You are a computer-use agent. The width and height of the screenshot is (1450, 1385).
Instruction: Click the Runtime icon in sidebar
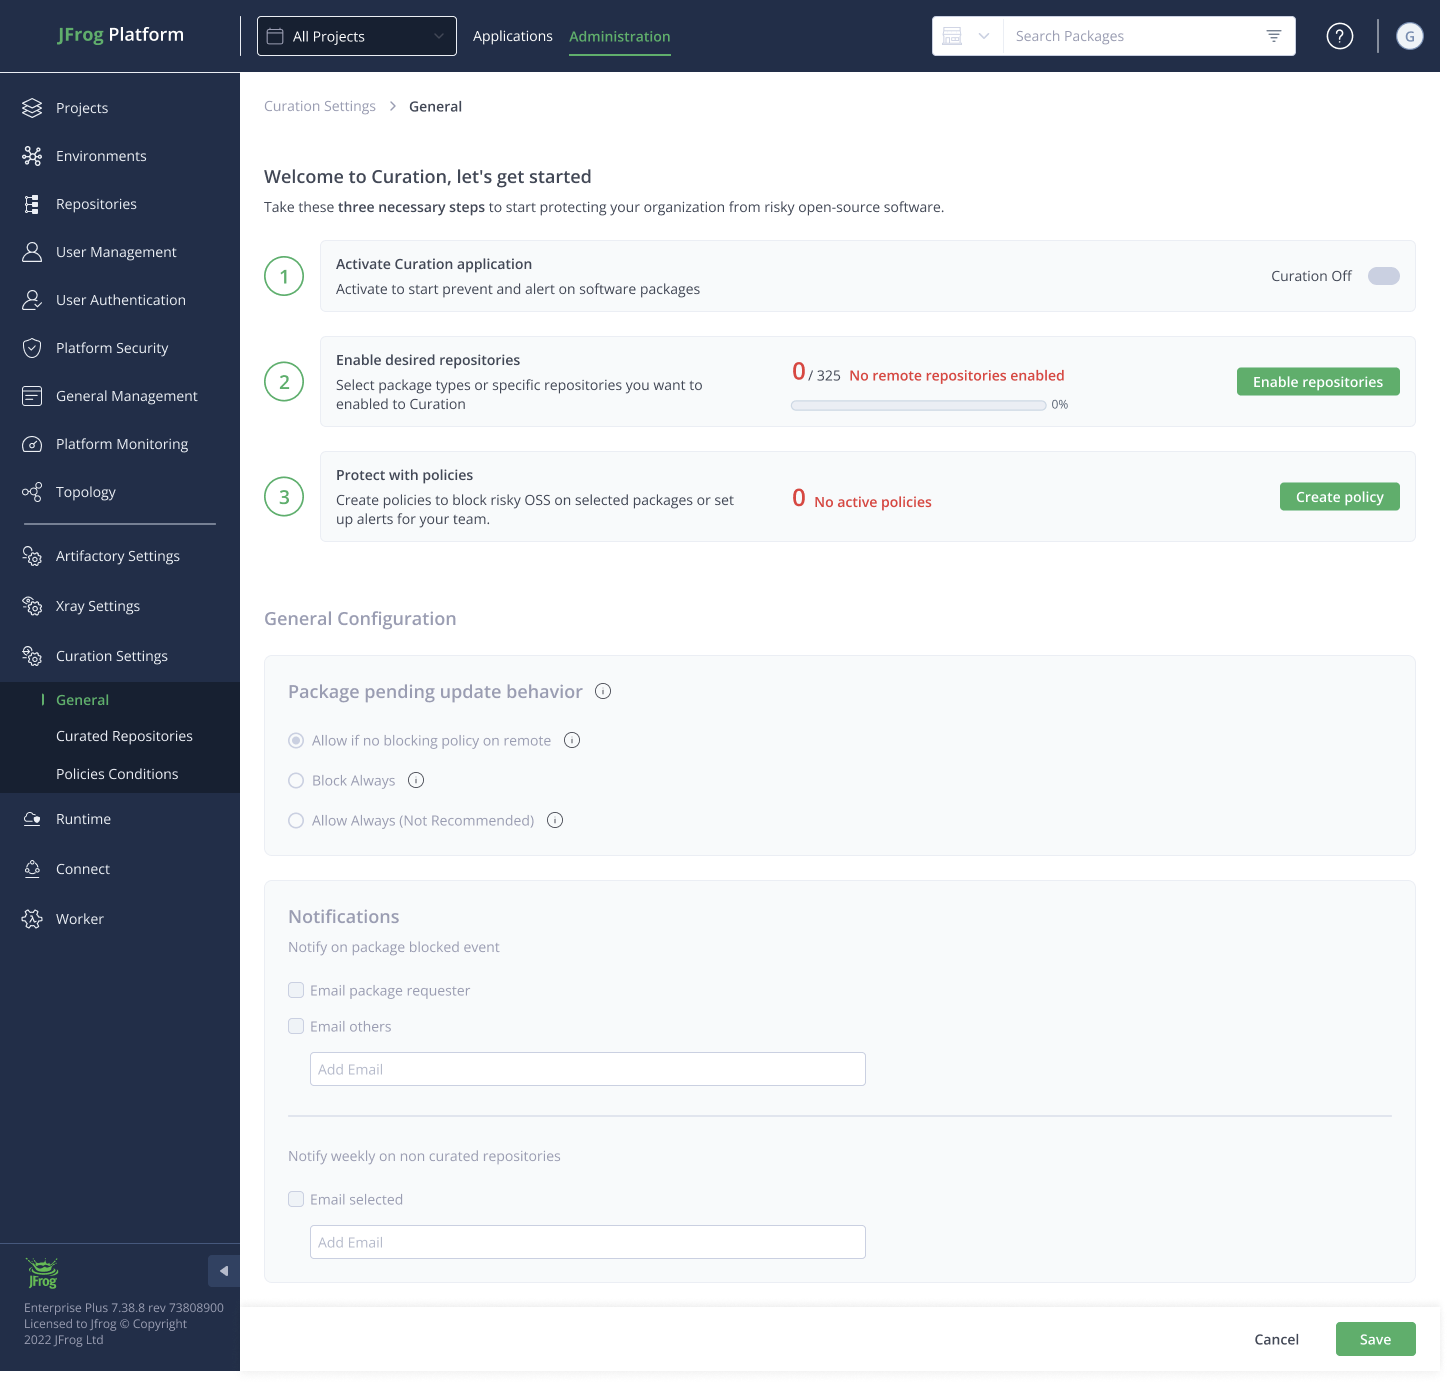[x=32, y=819]
